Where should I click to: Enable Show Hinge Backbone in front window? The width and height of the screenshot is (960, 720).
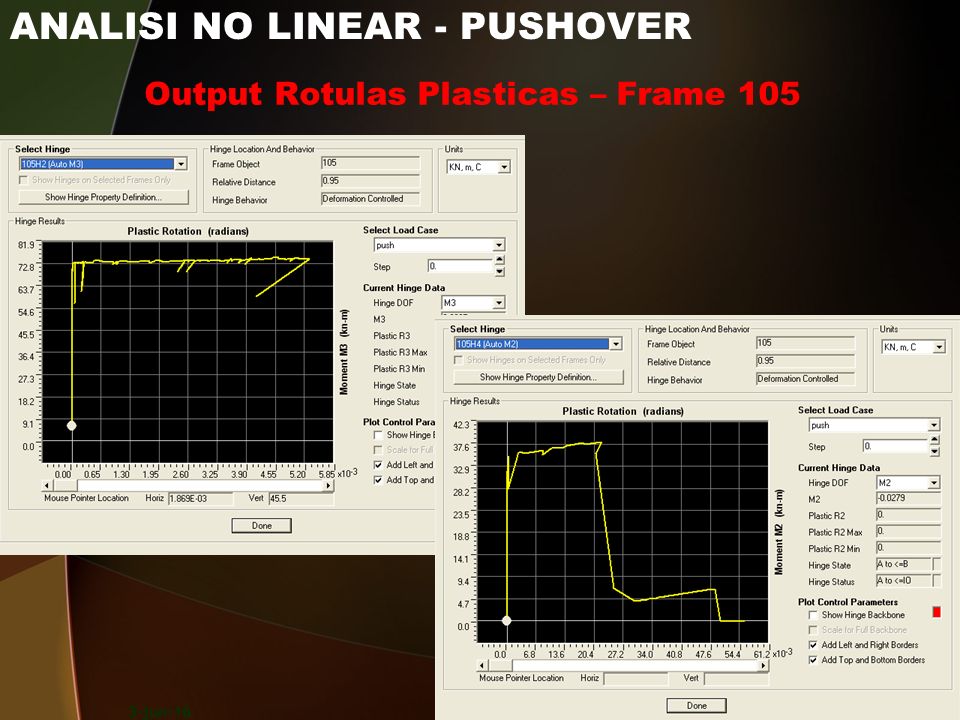click(x=813, y=615)
